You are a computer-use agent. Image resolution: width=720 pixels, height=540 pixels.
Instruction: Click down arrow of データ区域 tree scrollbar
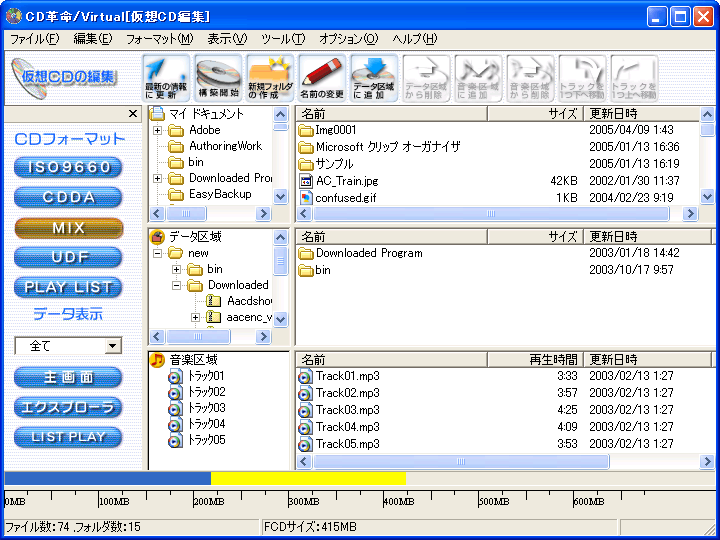[x=281, y=319]
